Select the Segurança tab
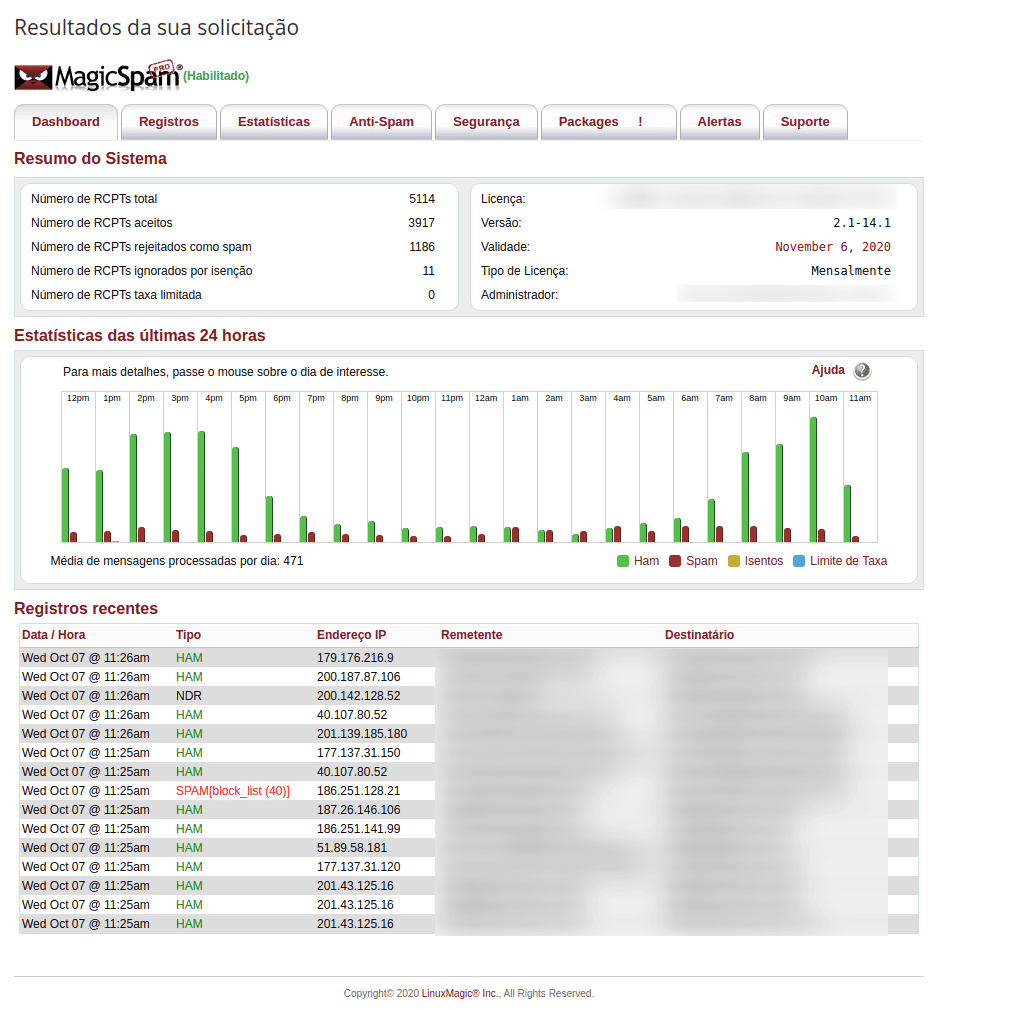Image resolution: width=1023 pixels, height=1010 pixels. pos(486,122)
